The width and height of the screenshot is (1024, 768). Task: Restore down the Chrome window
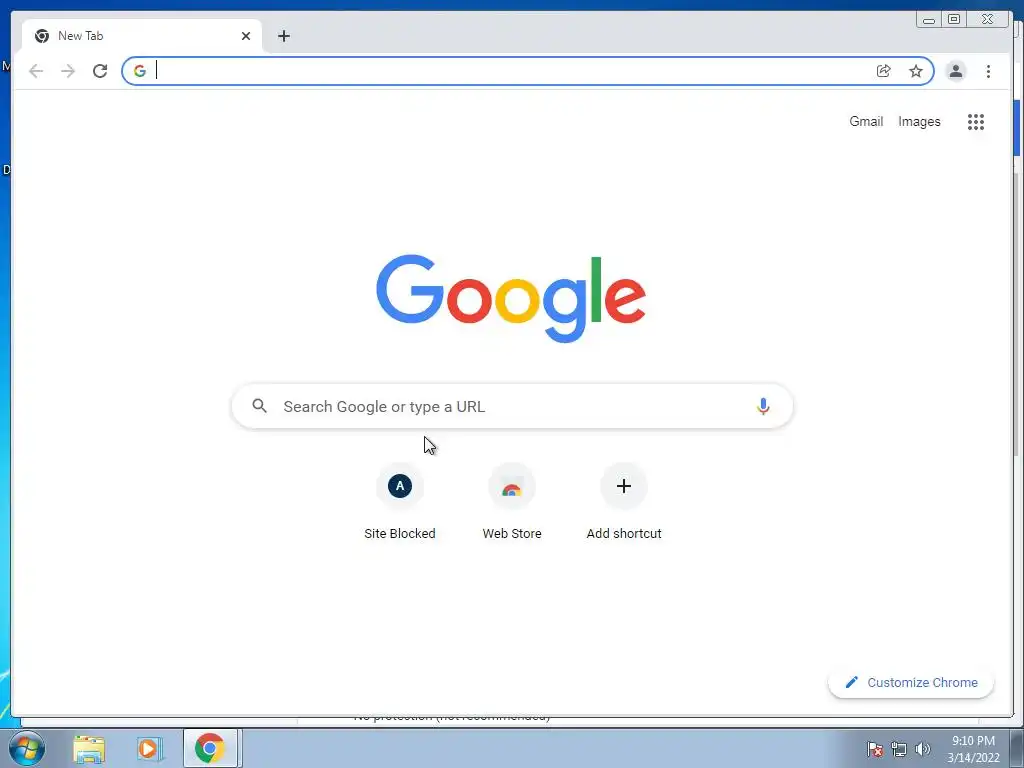click(953, 20)
